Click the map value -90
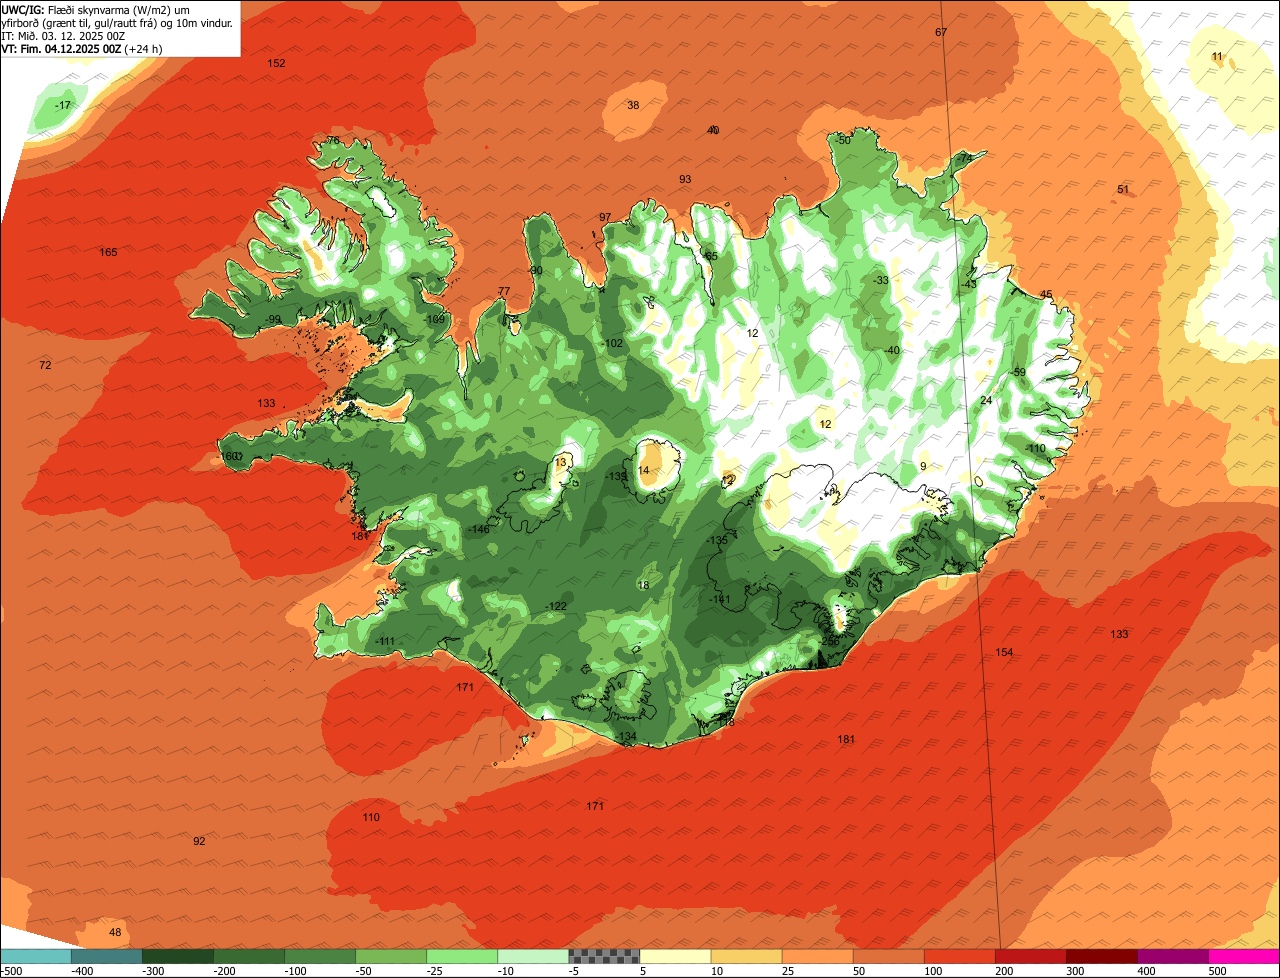Image resolution: width=1280 pixels, height=978 pixels. (x=535, y=270)
